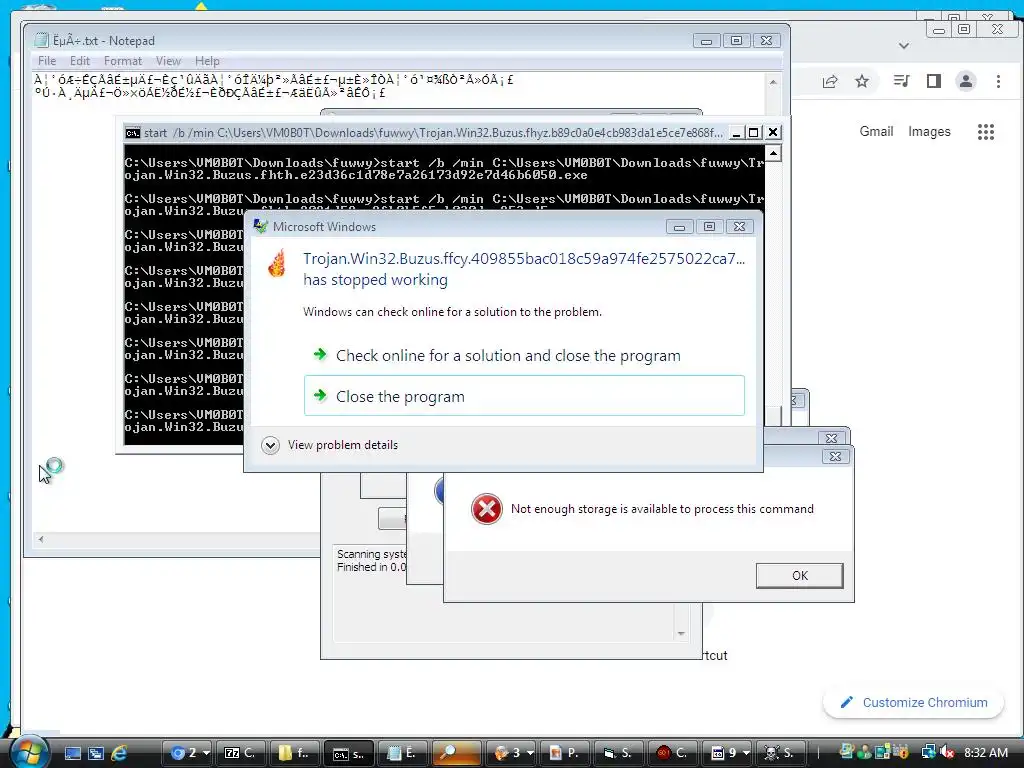The width and height of the screenshot is (1024, 768).
Task: Activate the Notepad taskbar button
Action: (x=402, y=753)
